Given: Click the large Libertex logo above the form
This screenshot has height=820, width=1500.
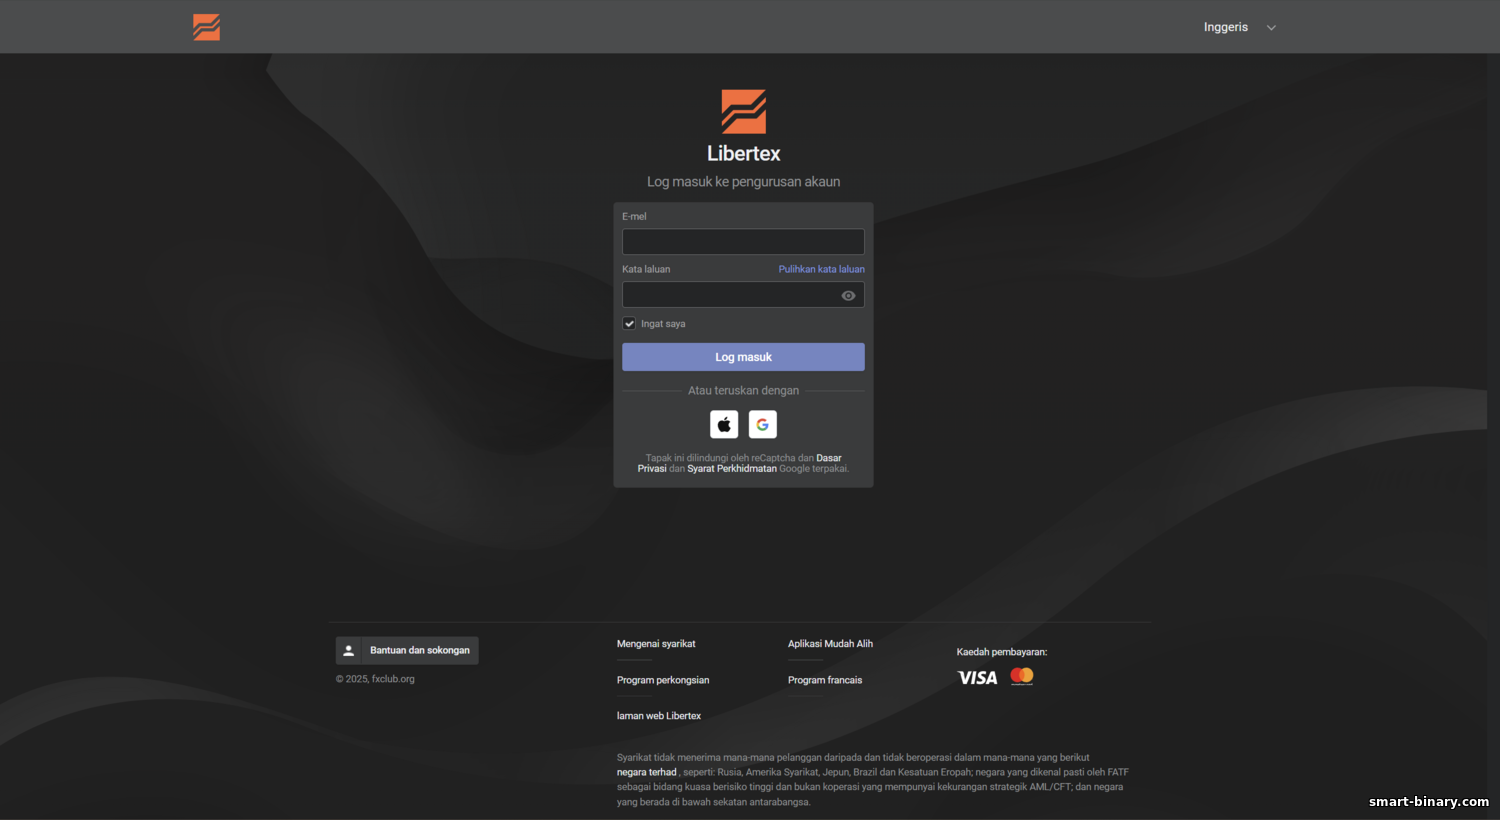Looking at the screenshot, I should [x=744, y=112].
